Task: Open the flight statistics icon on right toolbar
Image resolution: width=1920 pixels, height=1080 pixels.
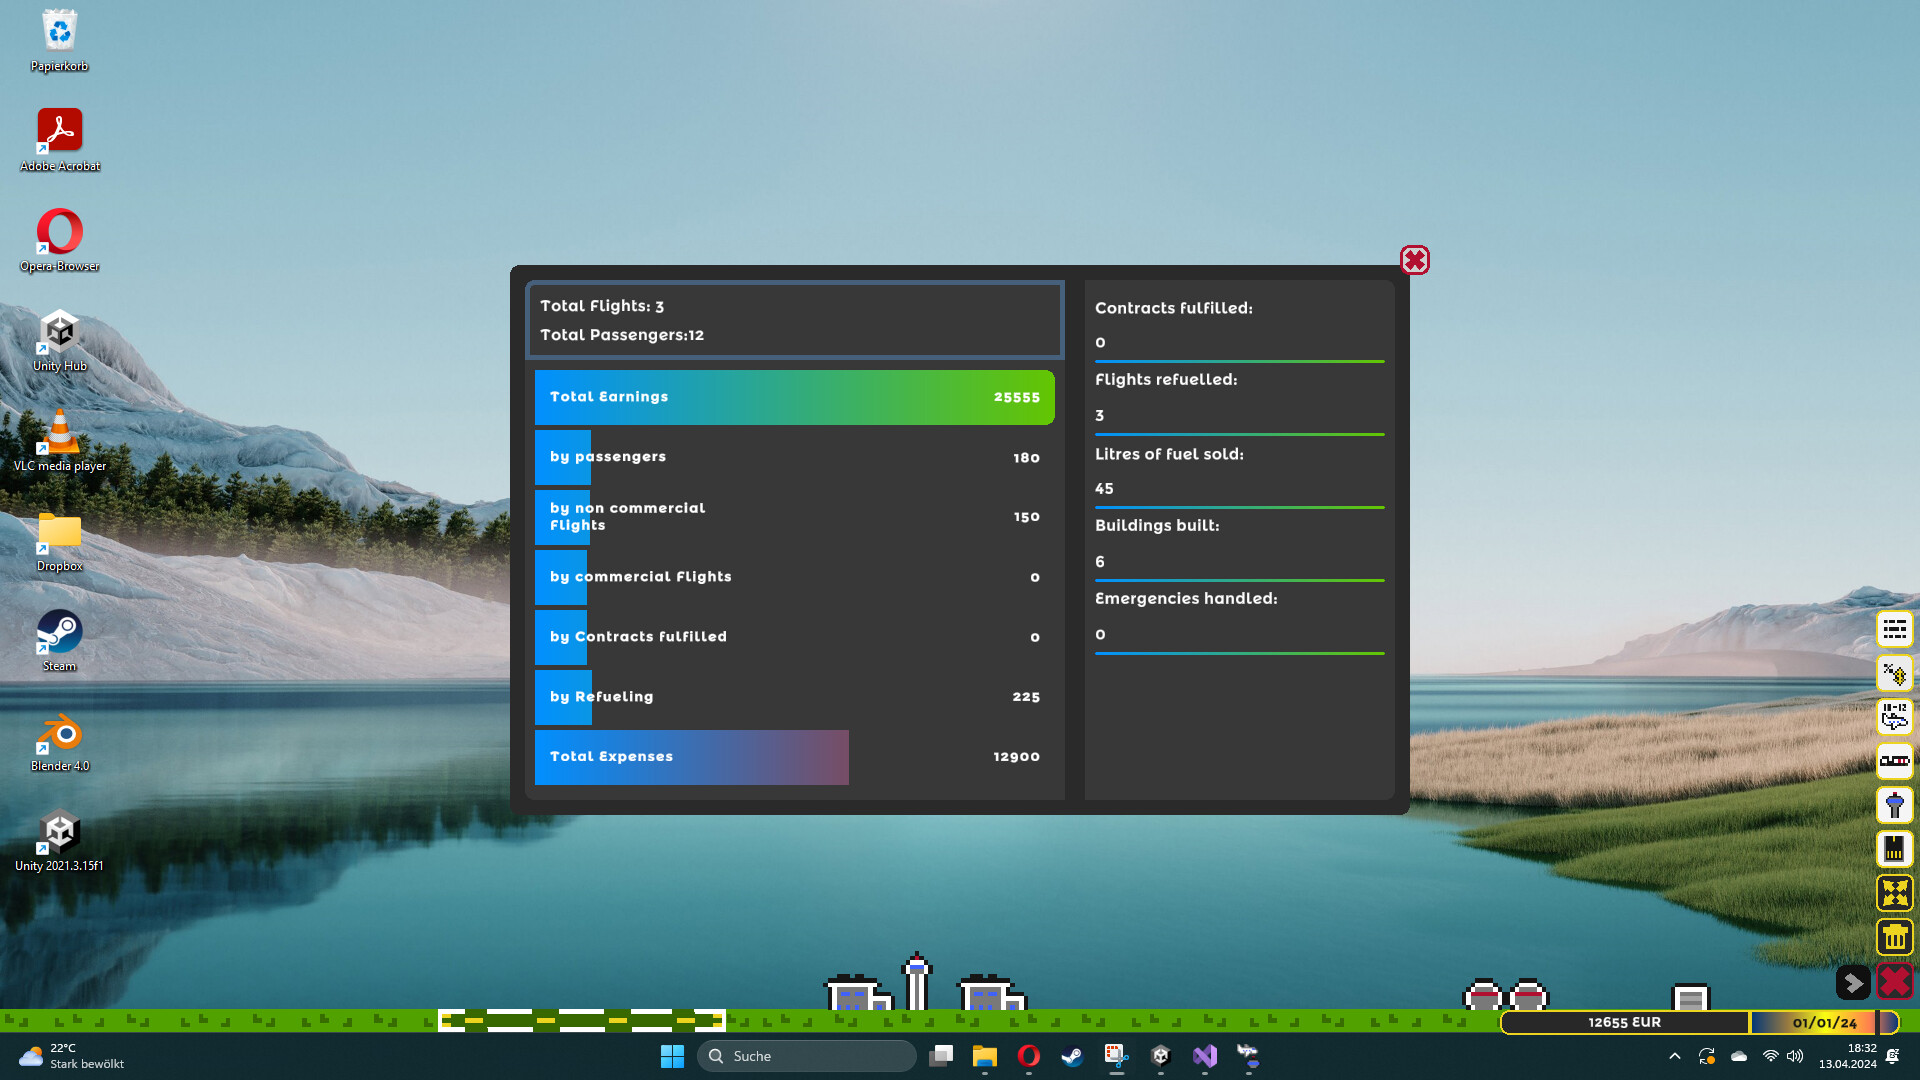Action: (1895, 629)
